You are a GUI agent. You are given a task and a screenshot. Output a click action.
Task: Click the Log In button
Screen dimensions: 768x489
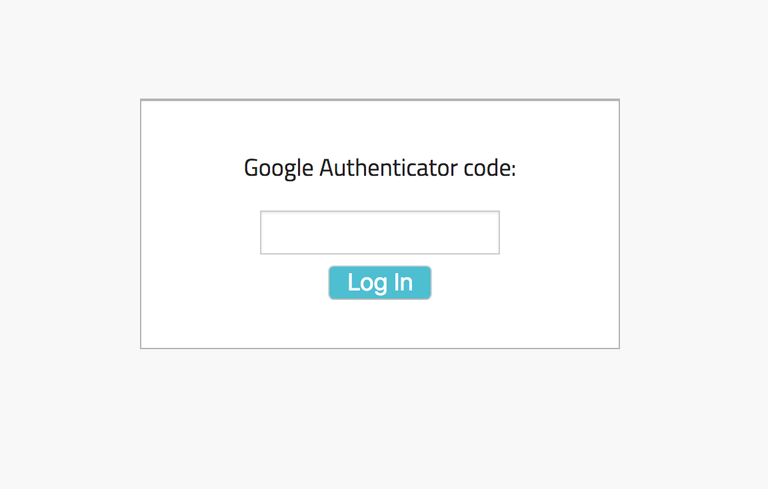point(380,283)
